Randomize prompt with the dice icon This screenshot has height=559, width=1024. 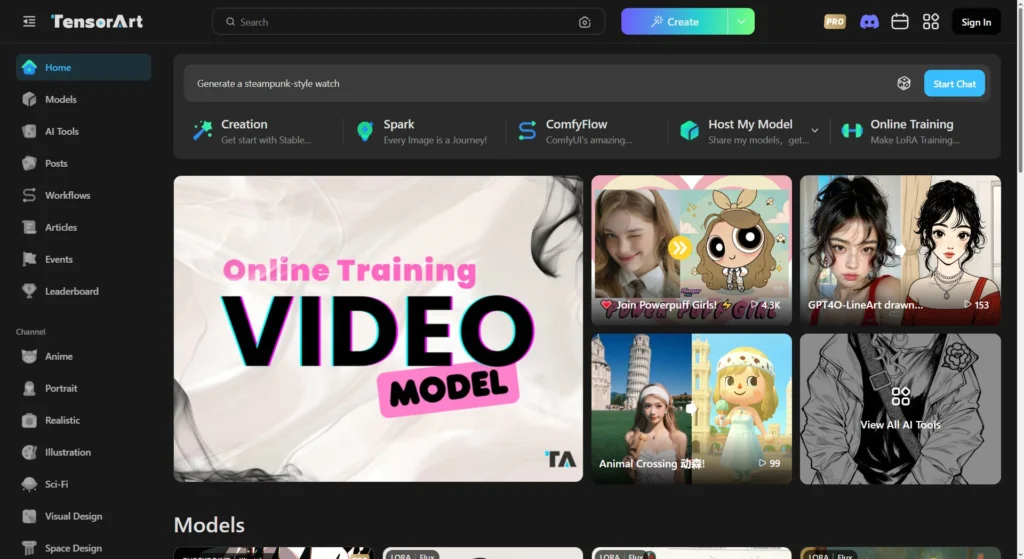pos(904,83)
